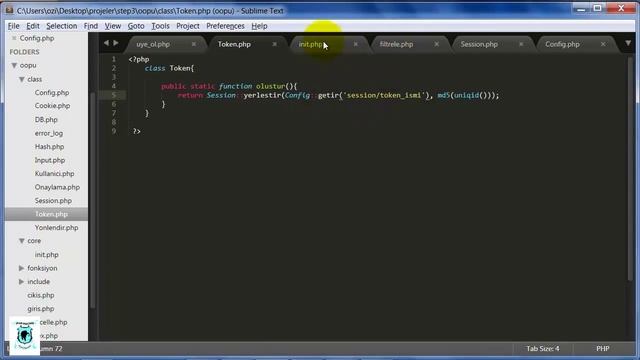Click the sidebar vertical scrollbar
640x360 pixels.
click(93, 200)
